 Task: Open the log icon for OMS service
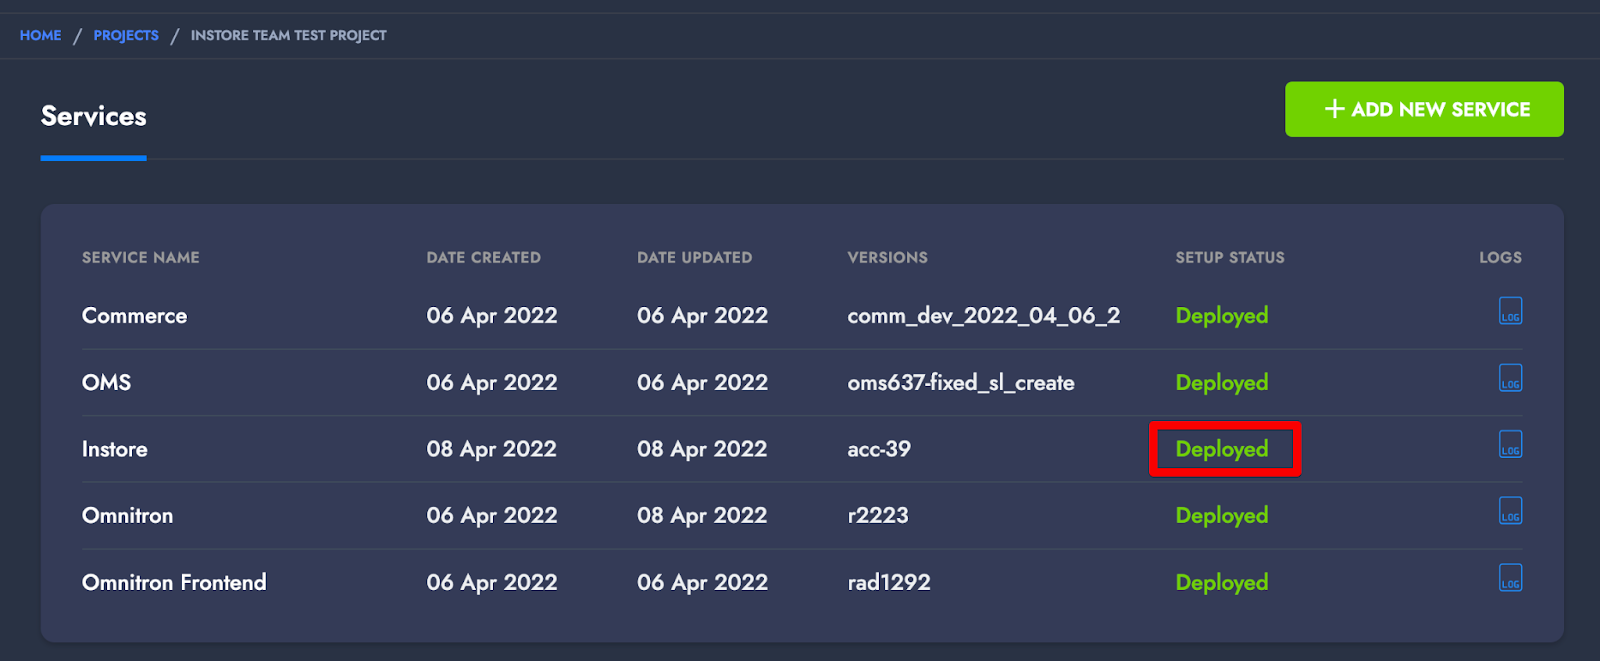click(x=1510, y=378)
